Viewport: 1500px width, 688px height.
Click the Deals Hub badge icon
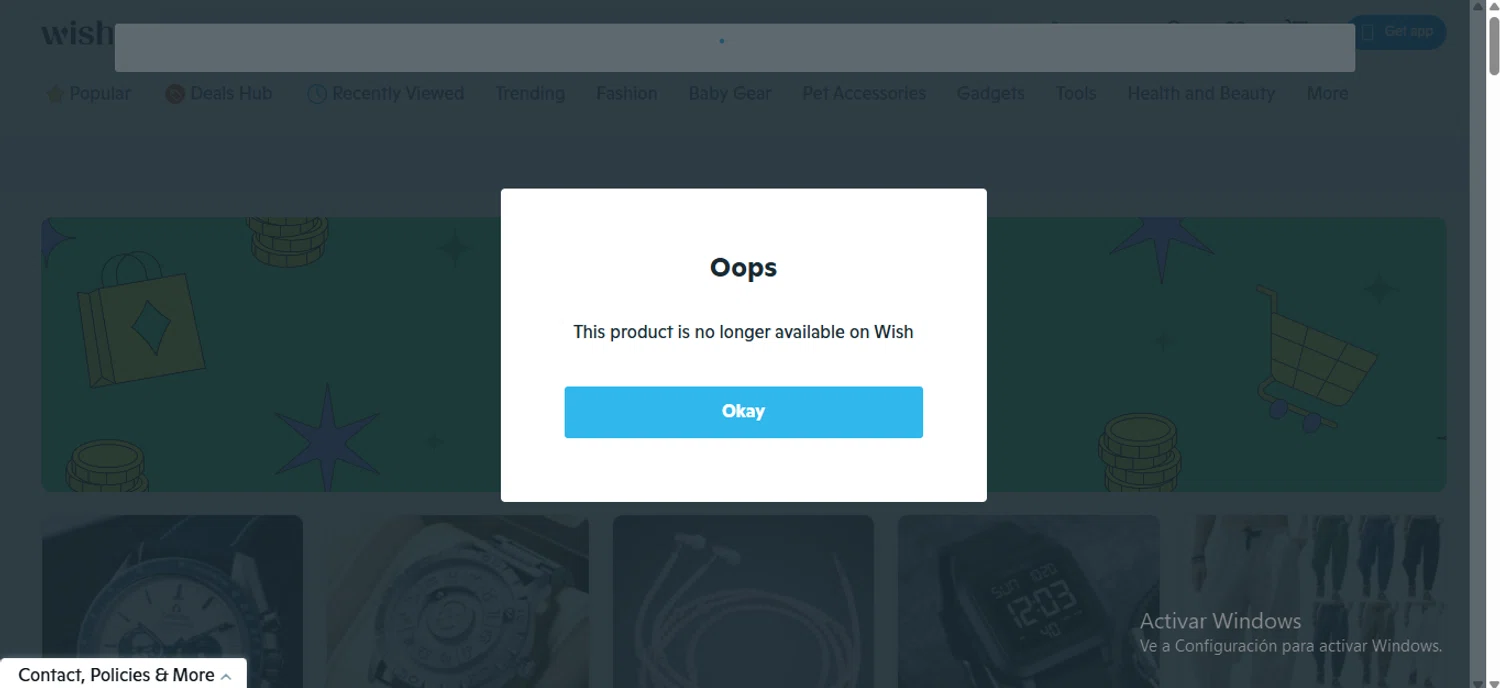coord(175,94)
